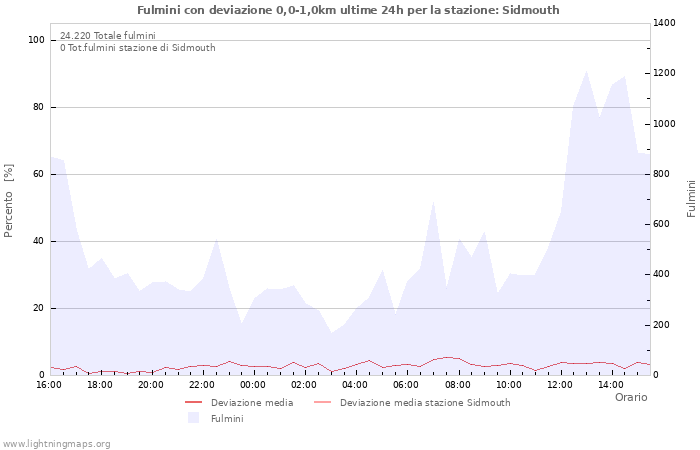Click the 1400 value on right axis

[666, 23]
